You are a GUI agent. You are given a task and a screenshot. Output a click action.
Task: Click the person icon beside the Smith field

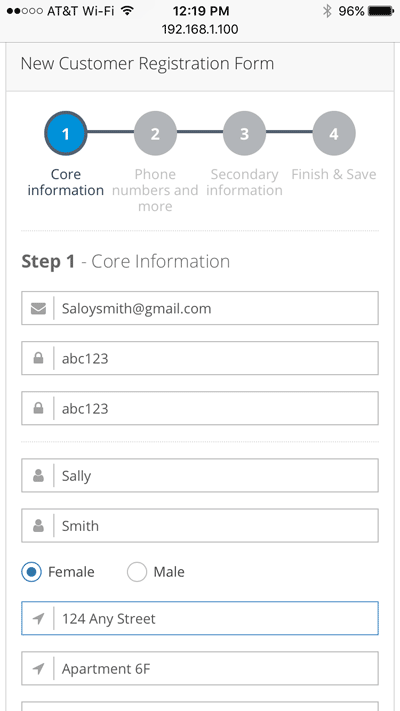[39, 526]
